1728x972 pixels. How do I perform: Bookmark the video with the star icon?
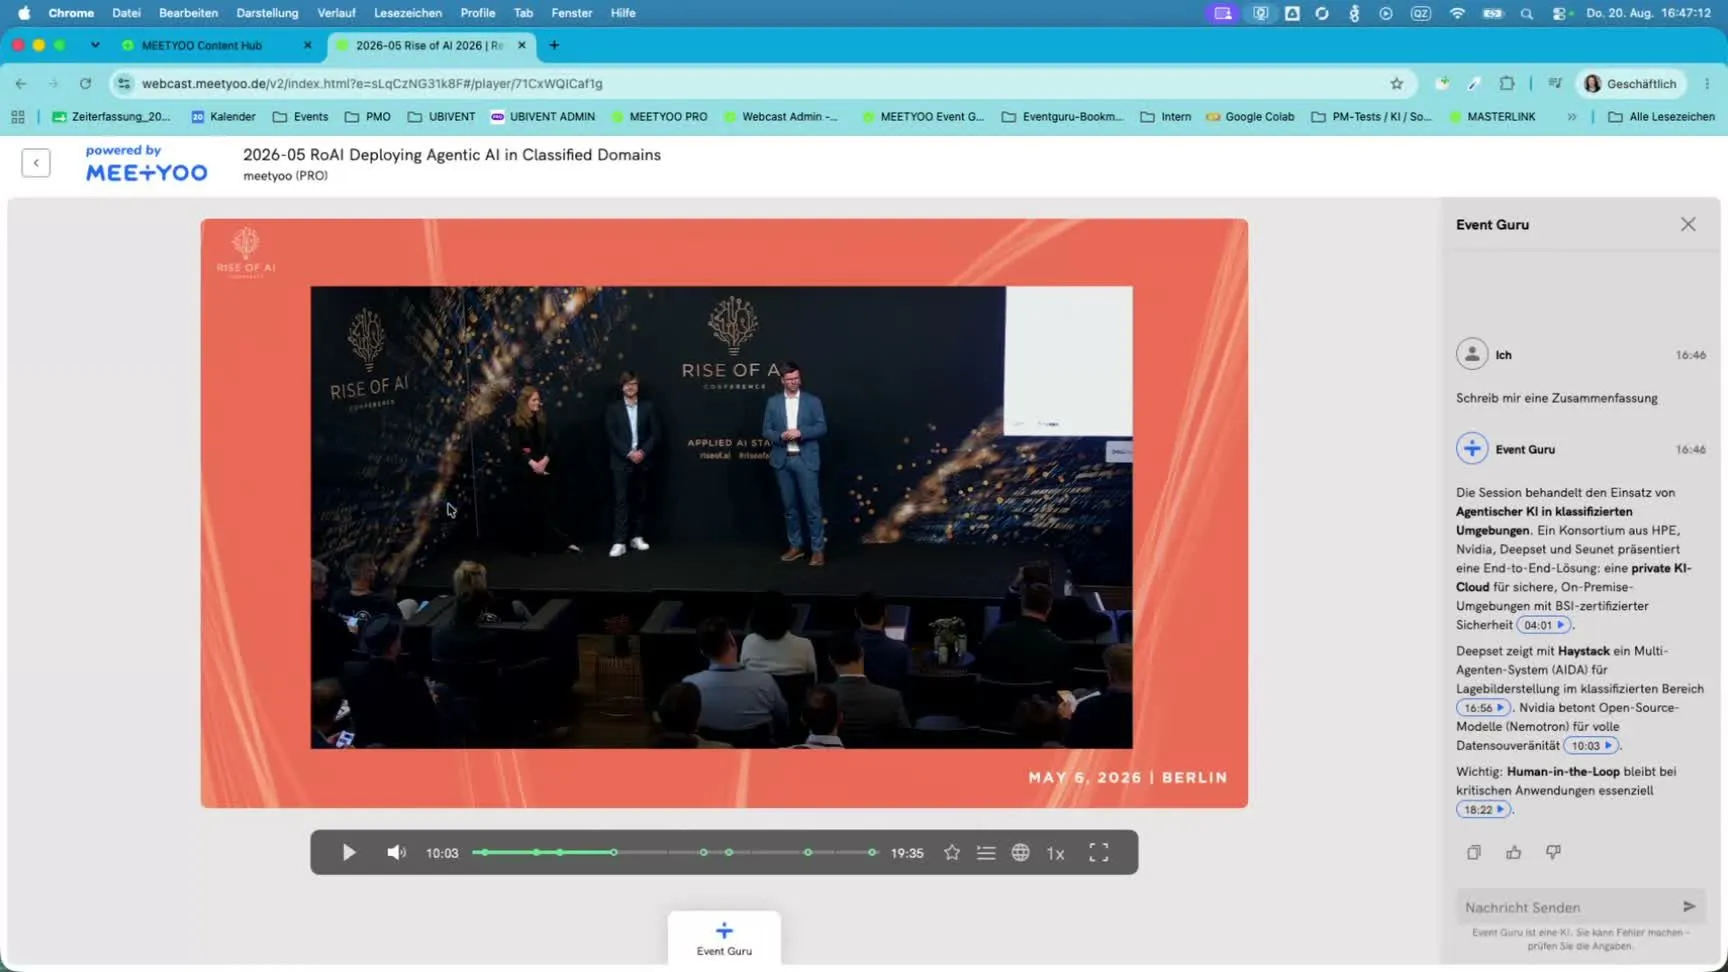pos(952,853)
